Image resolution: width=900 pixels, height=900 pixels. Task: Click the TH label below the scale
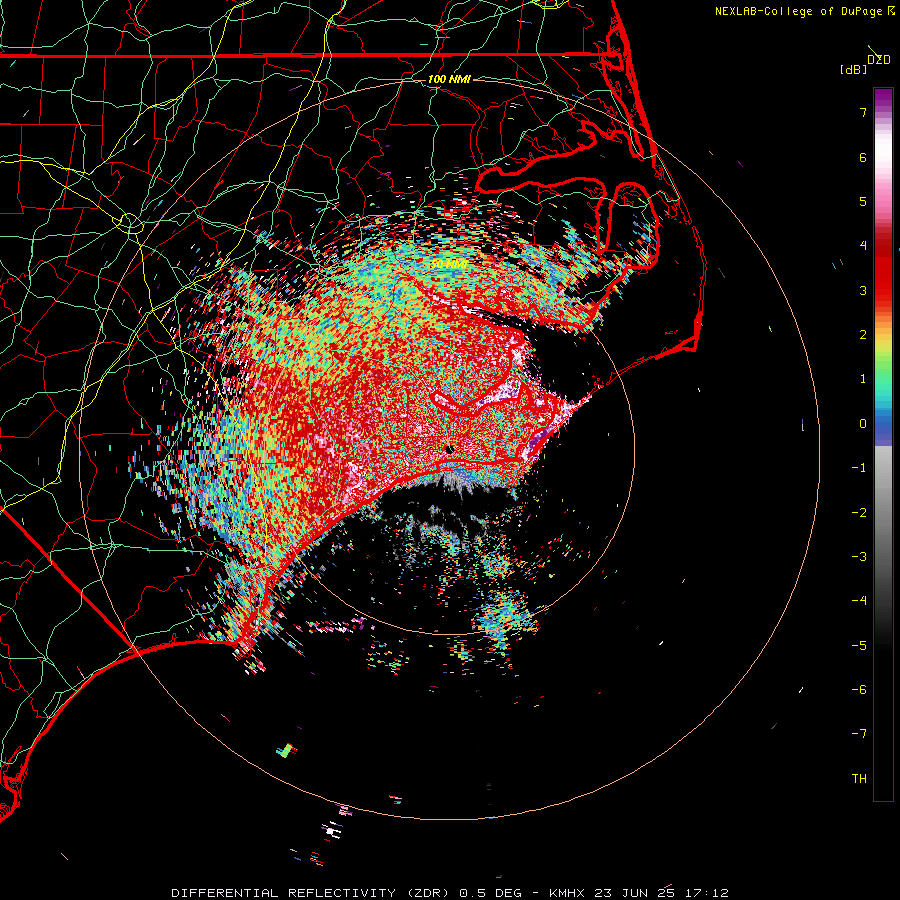click(859, 779)
